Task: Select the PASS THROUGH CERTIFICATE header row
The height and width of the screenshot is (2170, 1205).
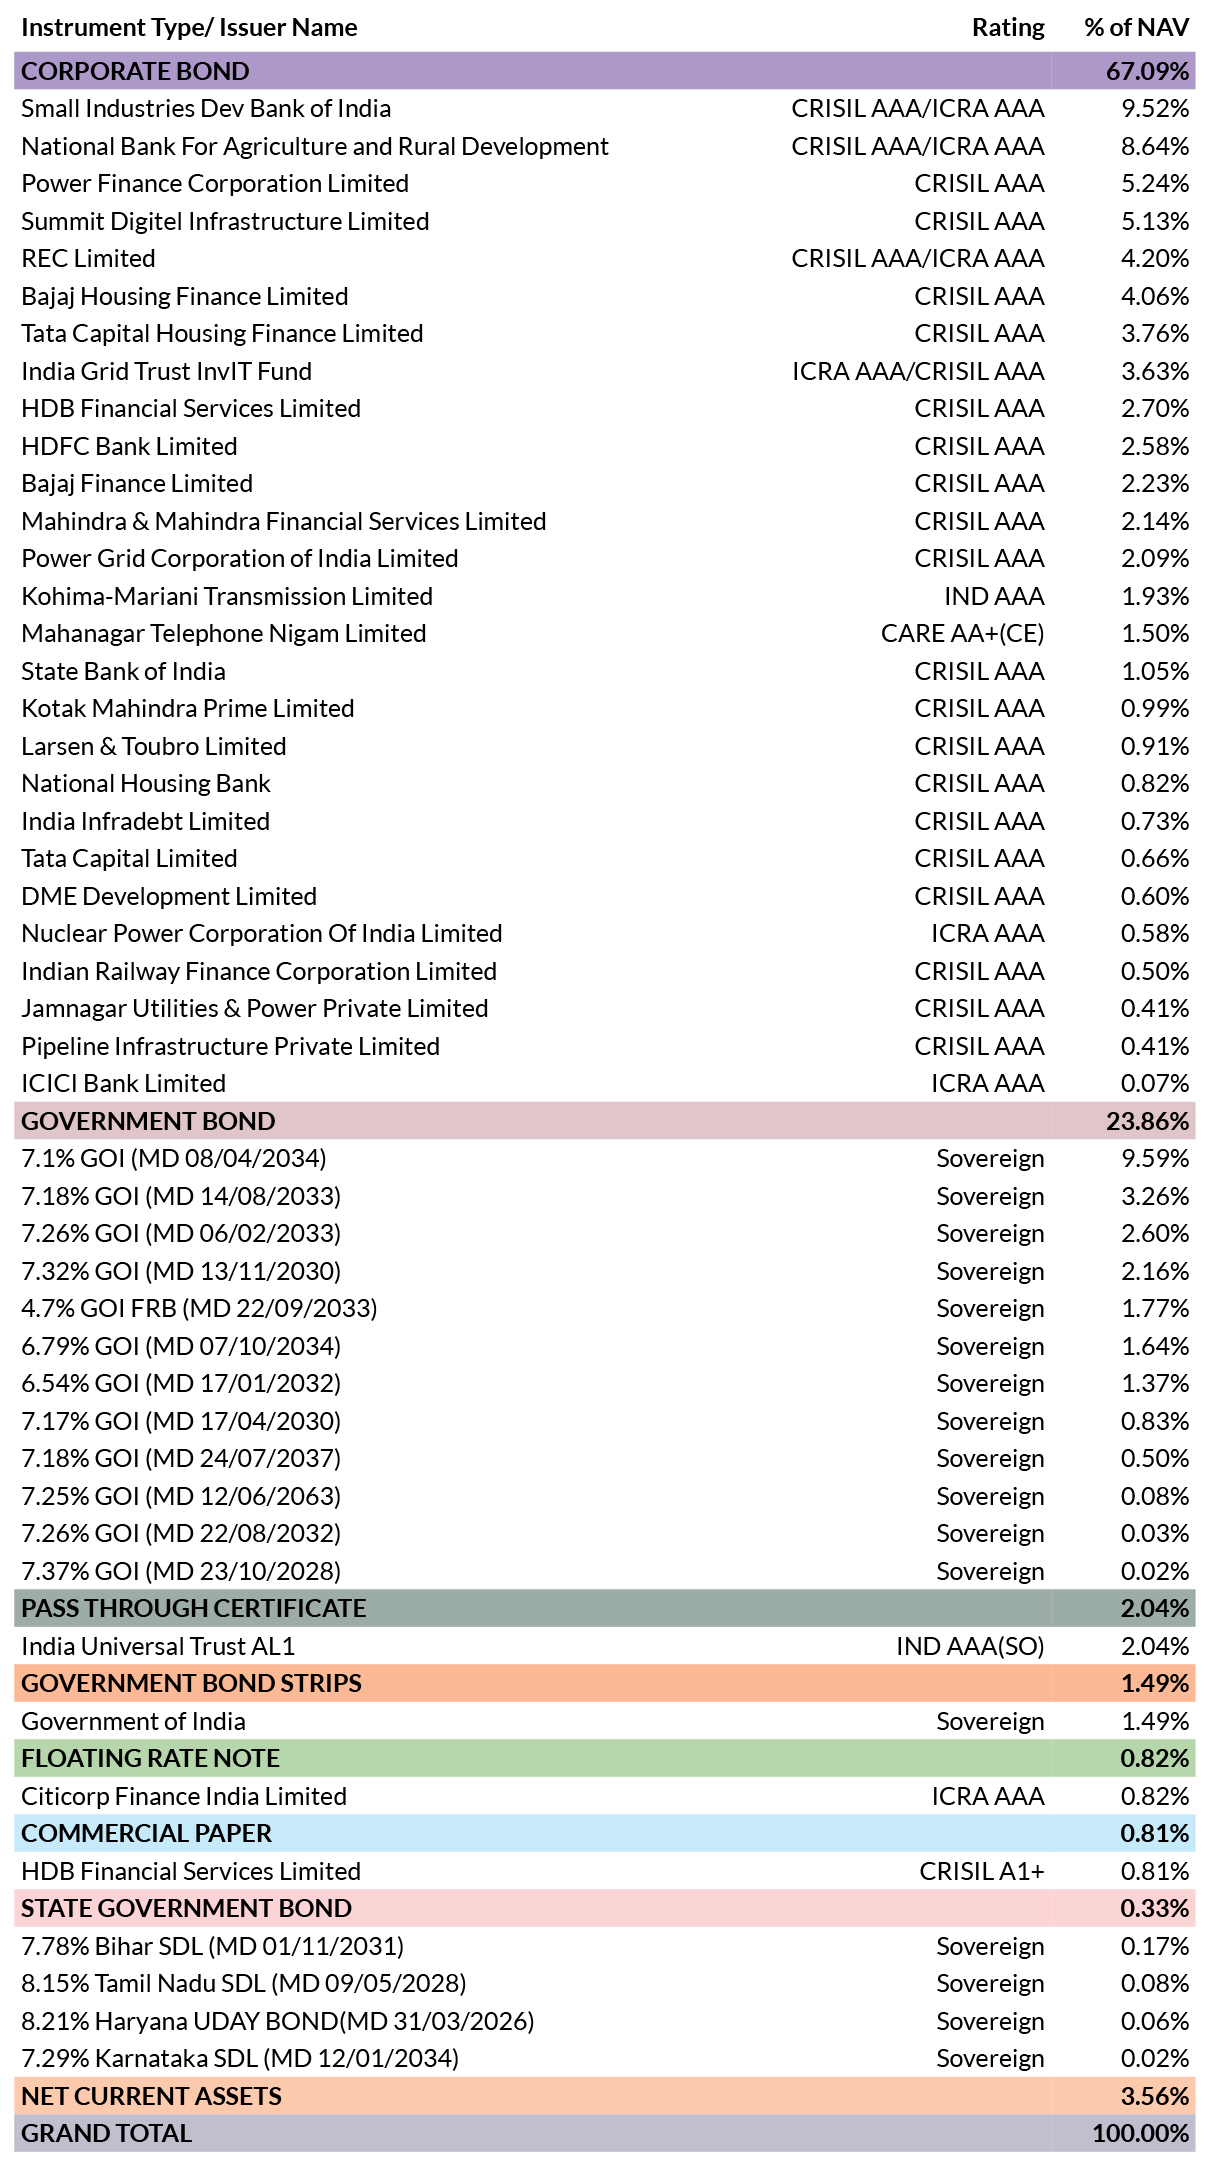Action: click(x=604, y=1608)
